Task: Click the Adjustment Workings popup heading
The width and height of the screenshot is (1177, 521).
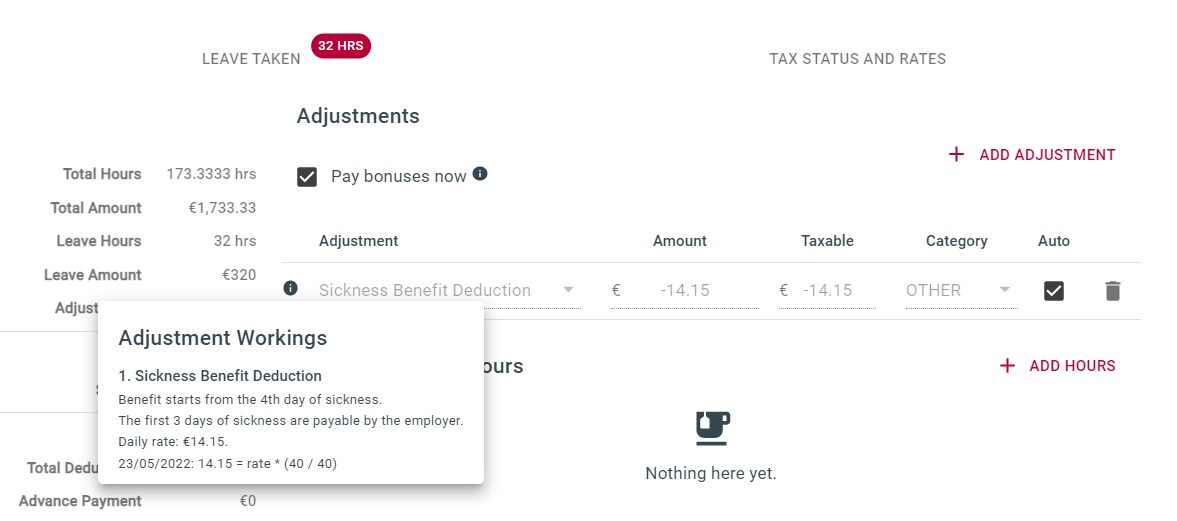Action: click(223, 338)
